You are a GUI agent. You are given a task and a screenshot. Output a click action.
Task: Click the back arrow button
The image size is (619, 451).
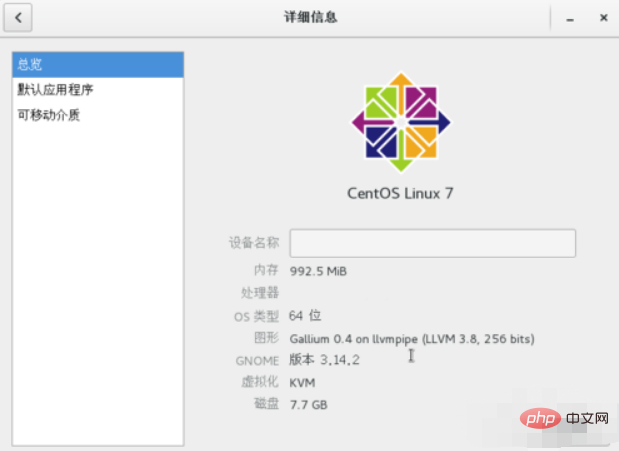point(19,18)
